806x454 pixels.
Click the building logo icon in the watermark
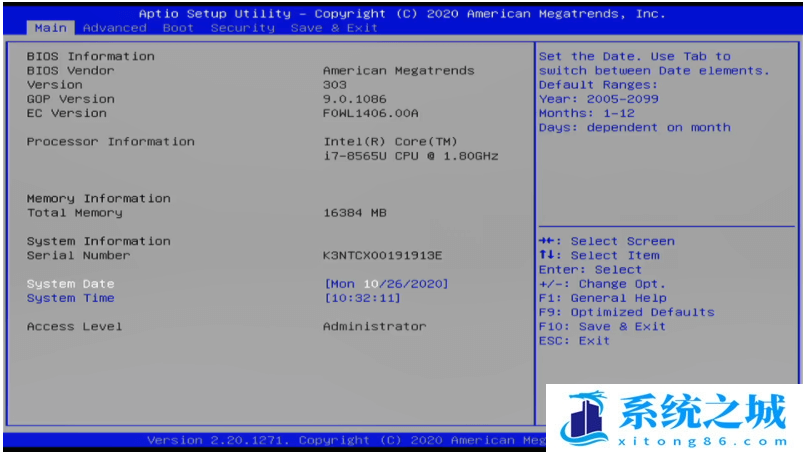pos(586,418)
